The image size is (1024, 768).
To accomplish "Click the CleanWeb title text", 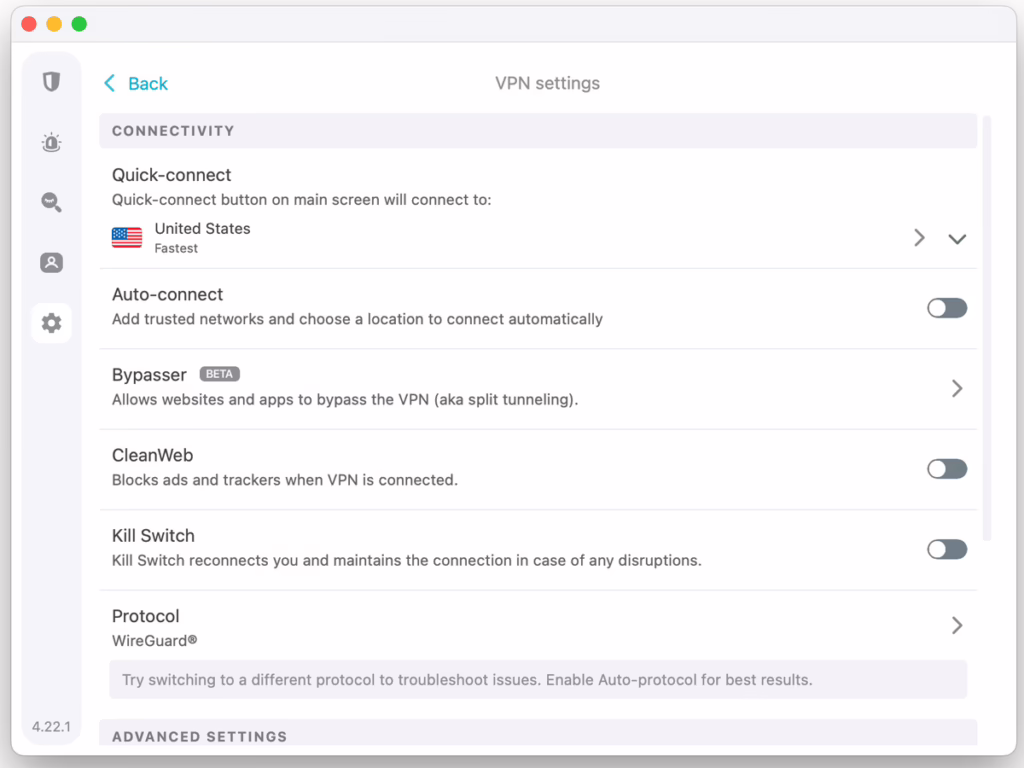I will [x=153, y=455].
